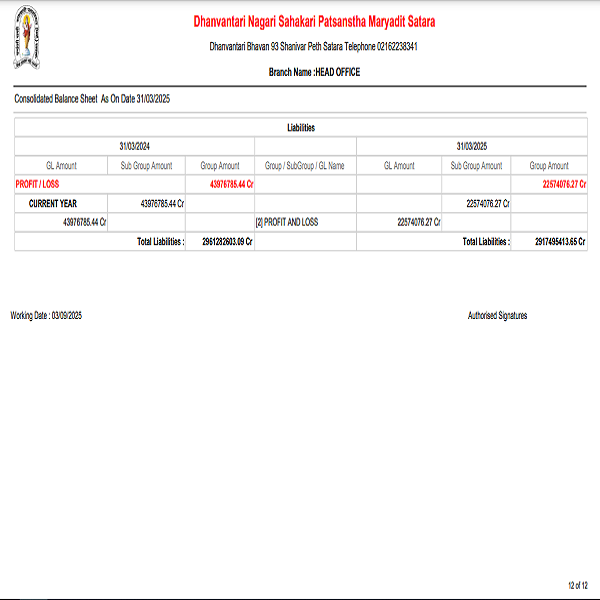
Task: Select the Working Date 03/09/2025 text
Action: point(46,315)
